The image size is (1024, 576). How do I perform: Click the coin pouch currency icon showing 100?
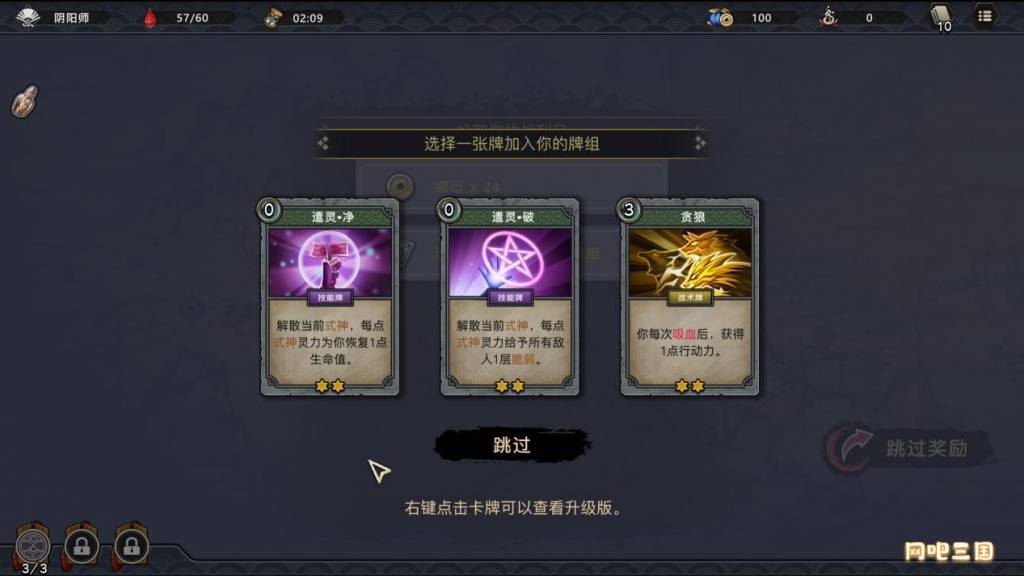point(720,18)
